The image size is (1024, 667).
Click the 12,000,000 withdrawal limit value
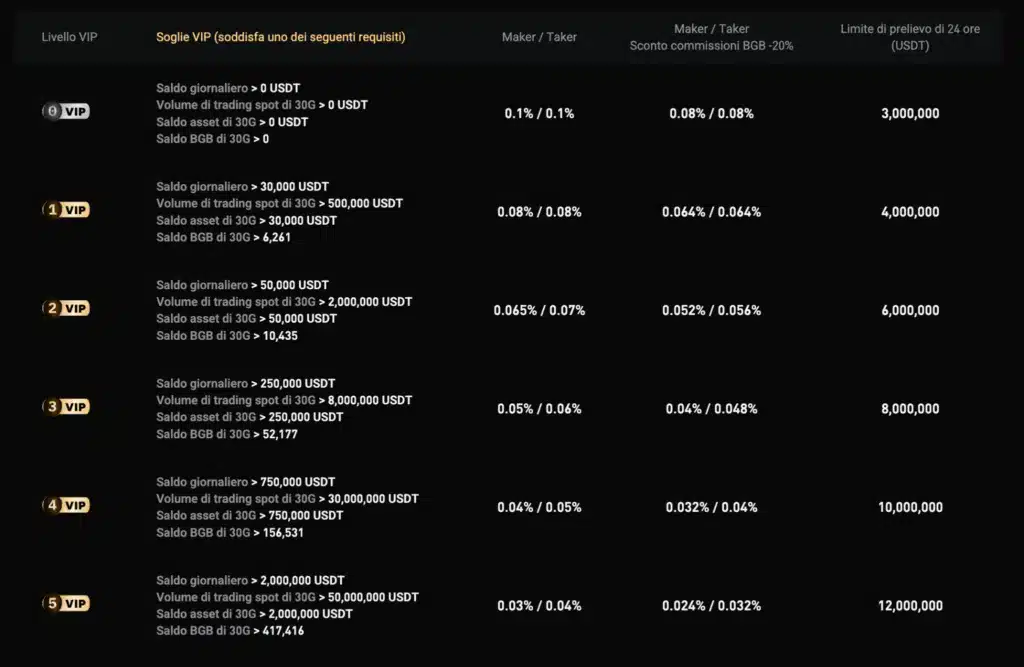click(x=910, y=605)
